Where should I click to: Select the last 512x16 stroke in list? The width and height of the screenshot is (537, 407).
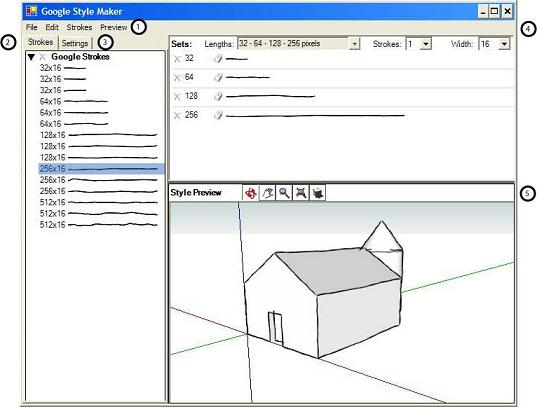pyautogui.click(x=99, y=225)
